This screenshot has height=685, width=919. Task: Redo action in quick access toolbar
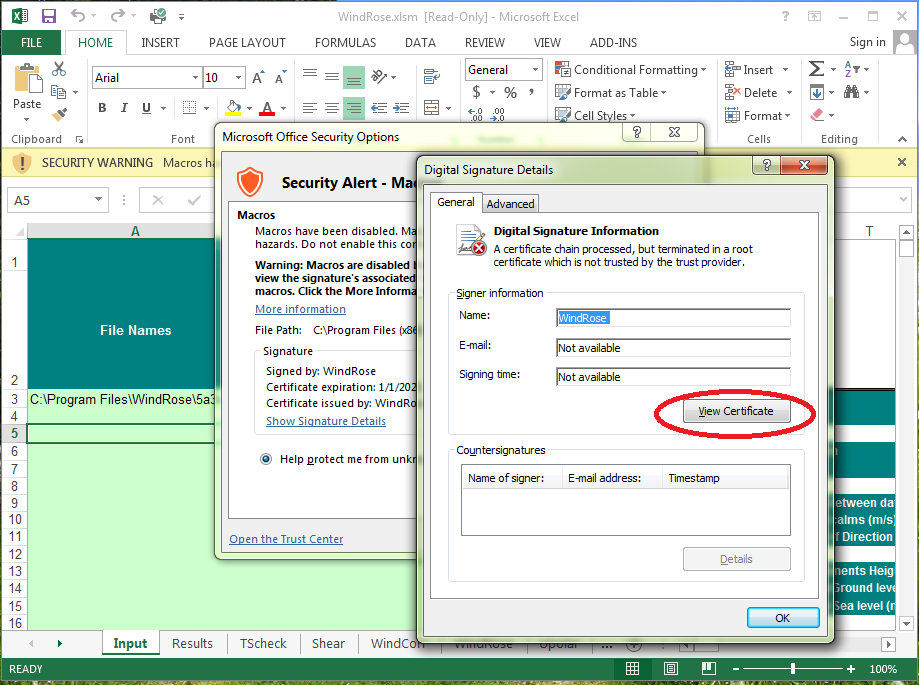[x=118, y=16]
